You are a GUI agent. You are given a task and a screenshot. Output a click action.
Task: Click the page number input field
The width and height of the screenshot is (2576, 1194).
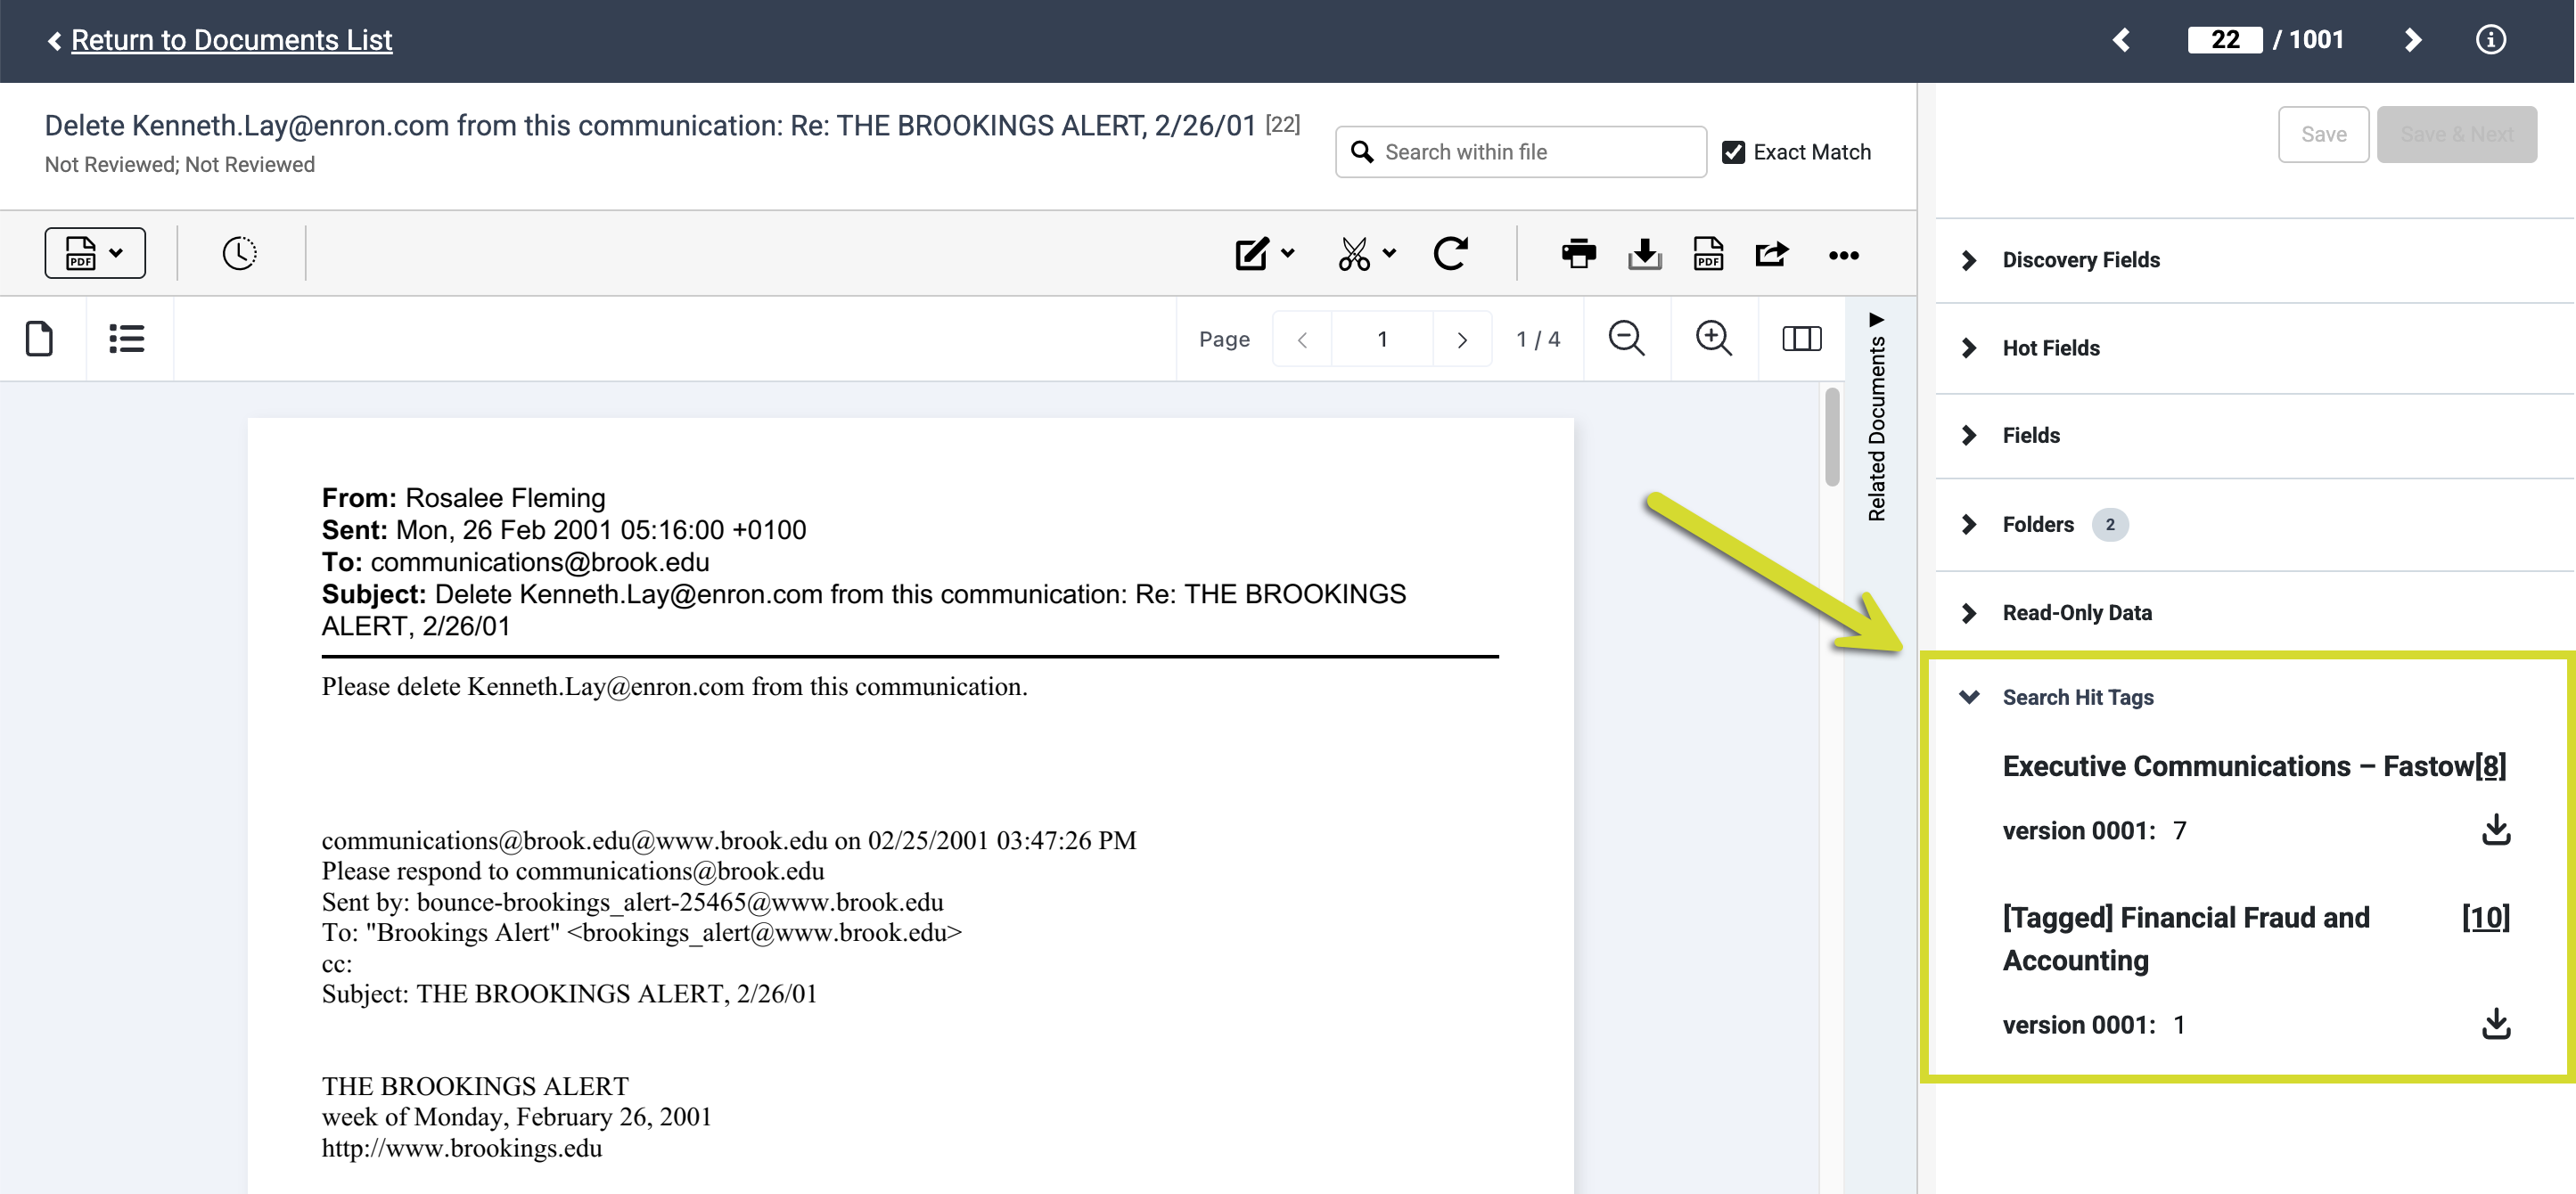tap(1382, 340)
